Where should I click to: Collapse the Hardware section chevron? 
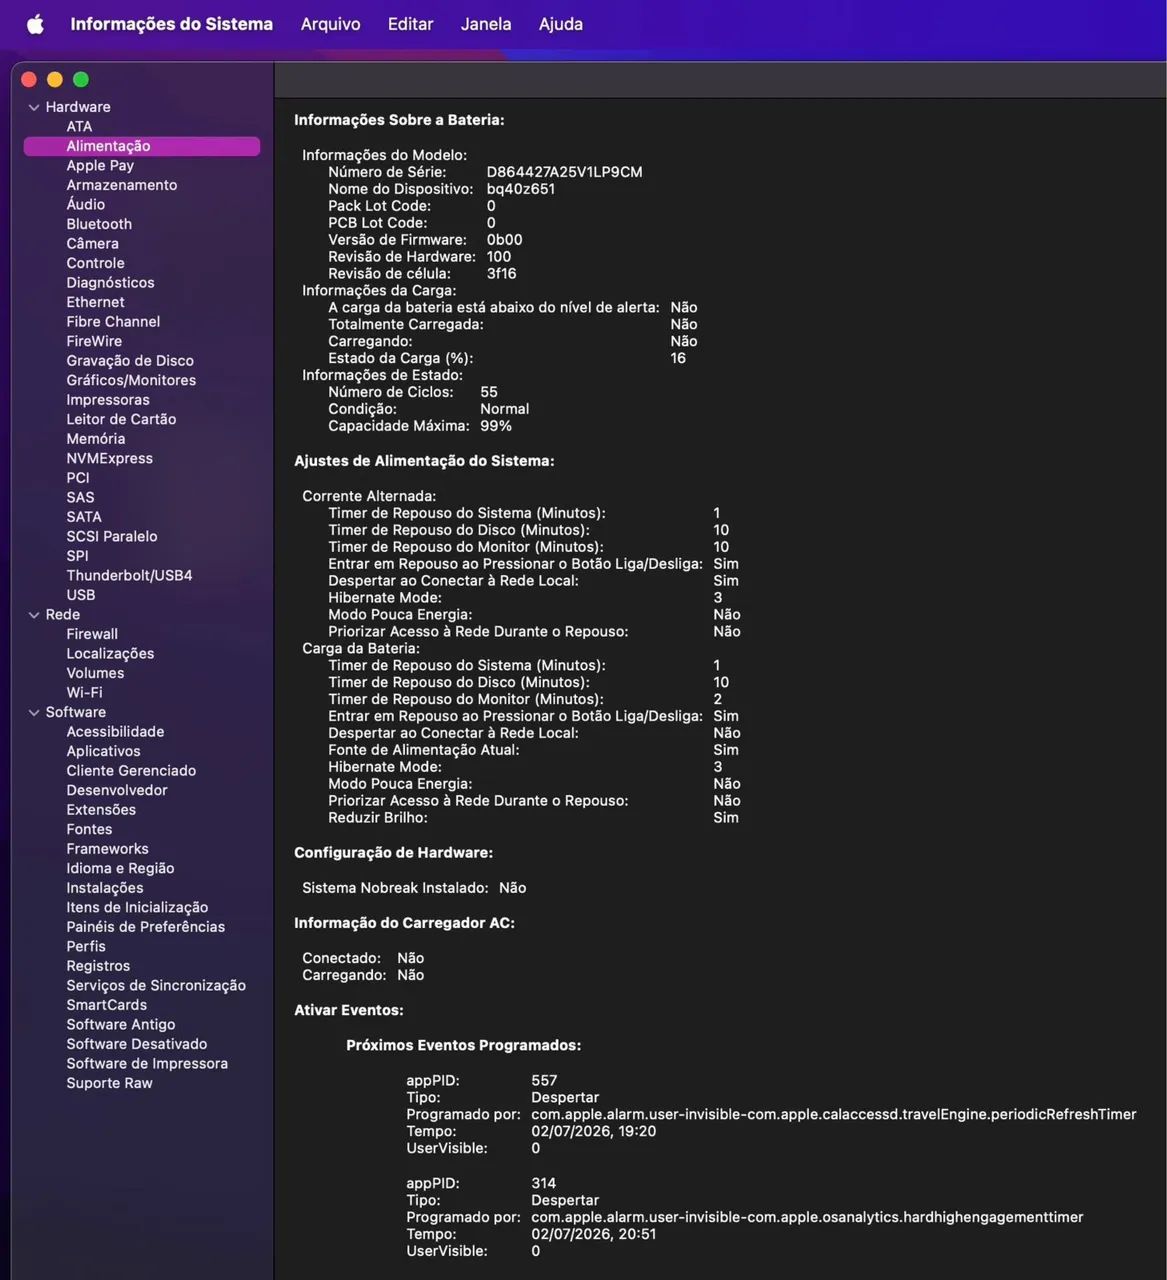34,107
